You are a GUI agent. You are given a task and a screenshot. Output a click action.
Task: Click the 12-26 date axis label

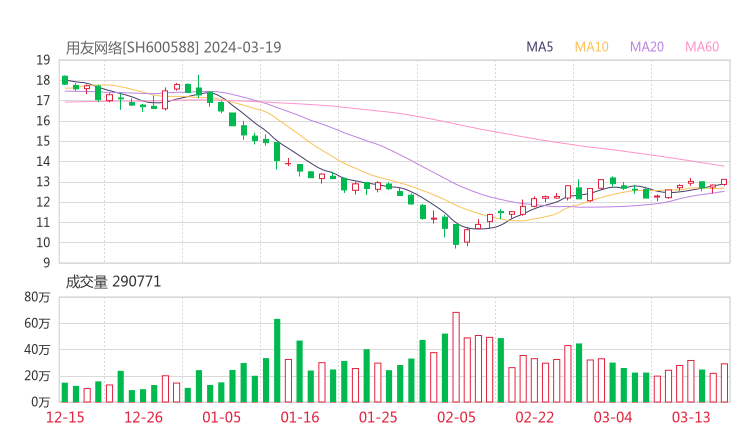[x=143, y=417]
